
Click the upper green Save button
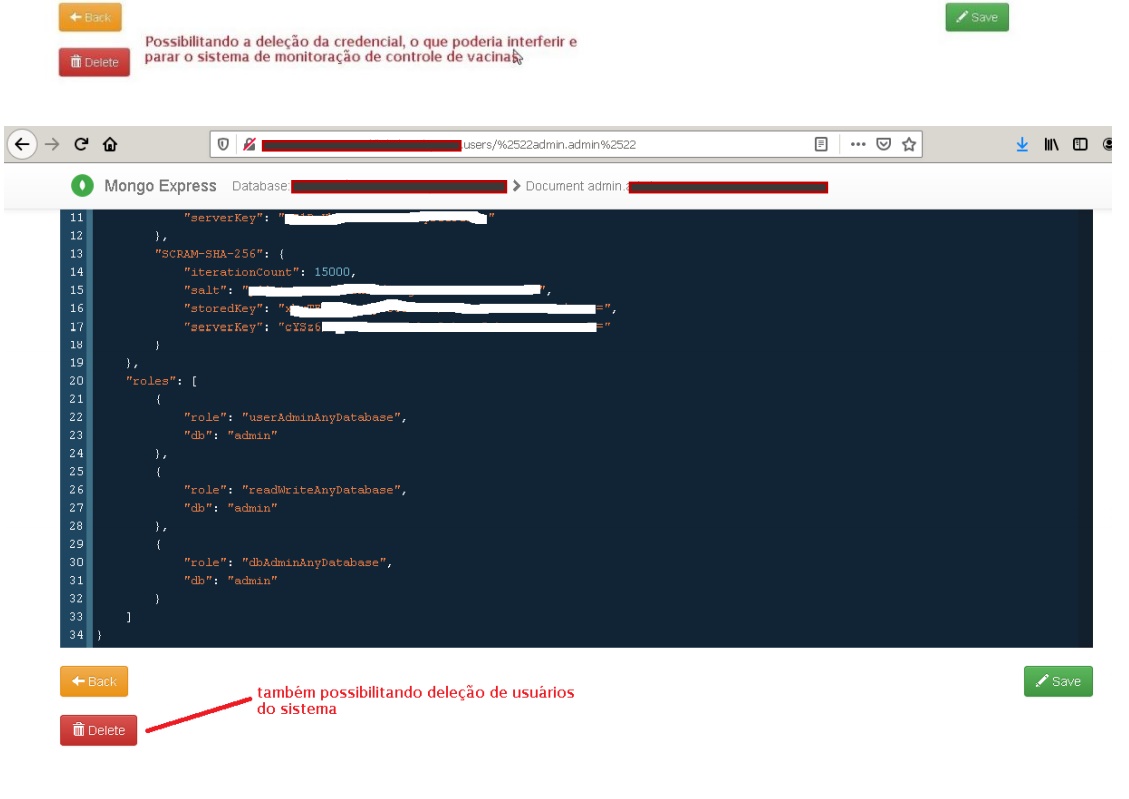point(977,17)
